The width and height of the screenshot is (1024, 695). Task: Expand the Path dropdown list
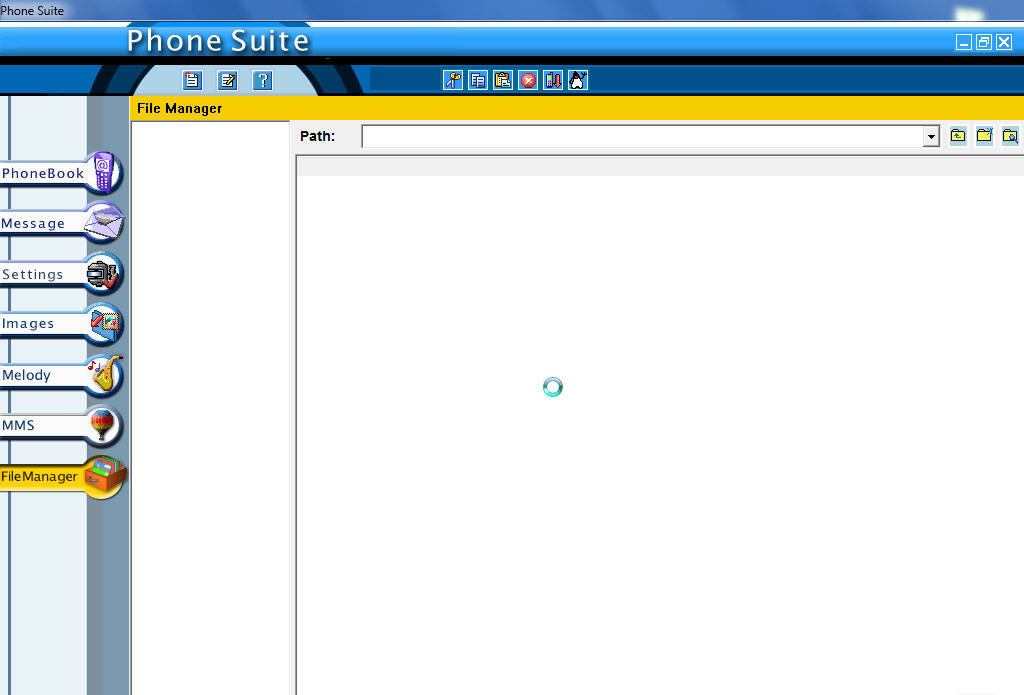point(931,137)
